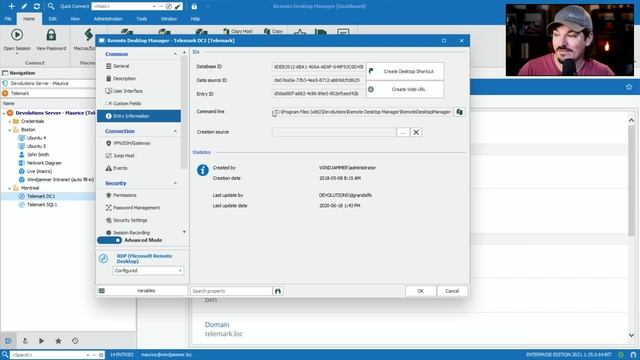Open the Quick Connect host dropdown
This screenshot has height=360, width=640.
coord(154,6)
